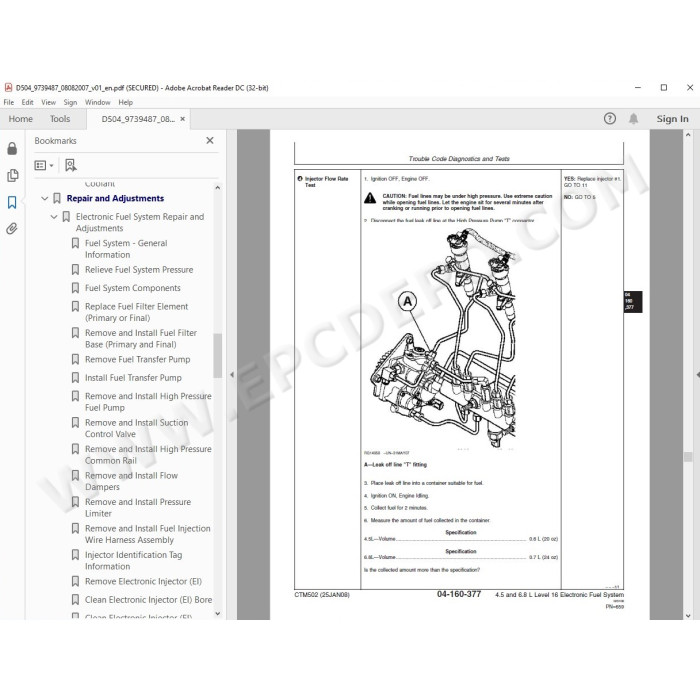Open Injector Identification Tag Information bookmark
Viewport: 700px width, 700px height.
(x=133, y=560)
